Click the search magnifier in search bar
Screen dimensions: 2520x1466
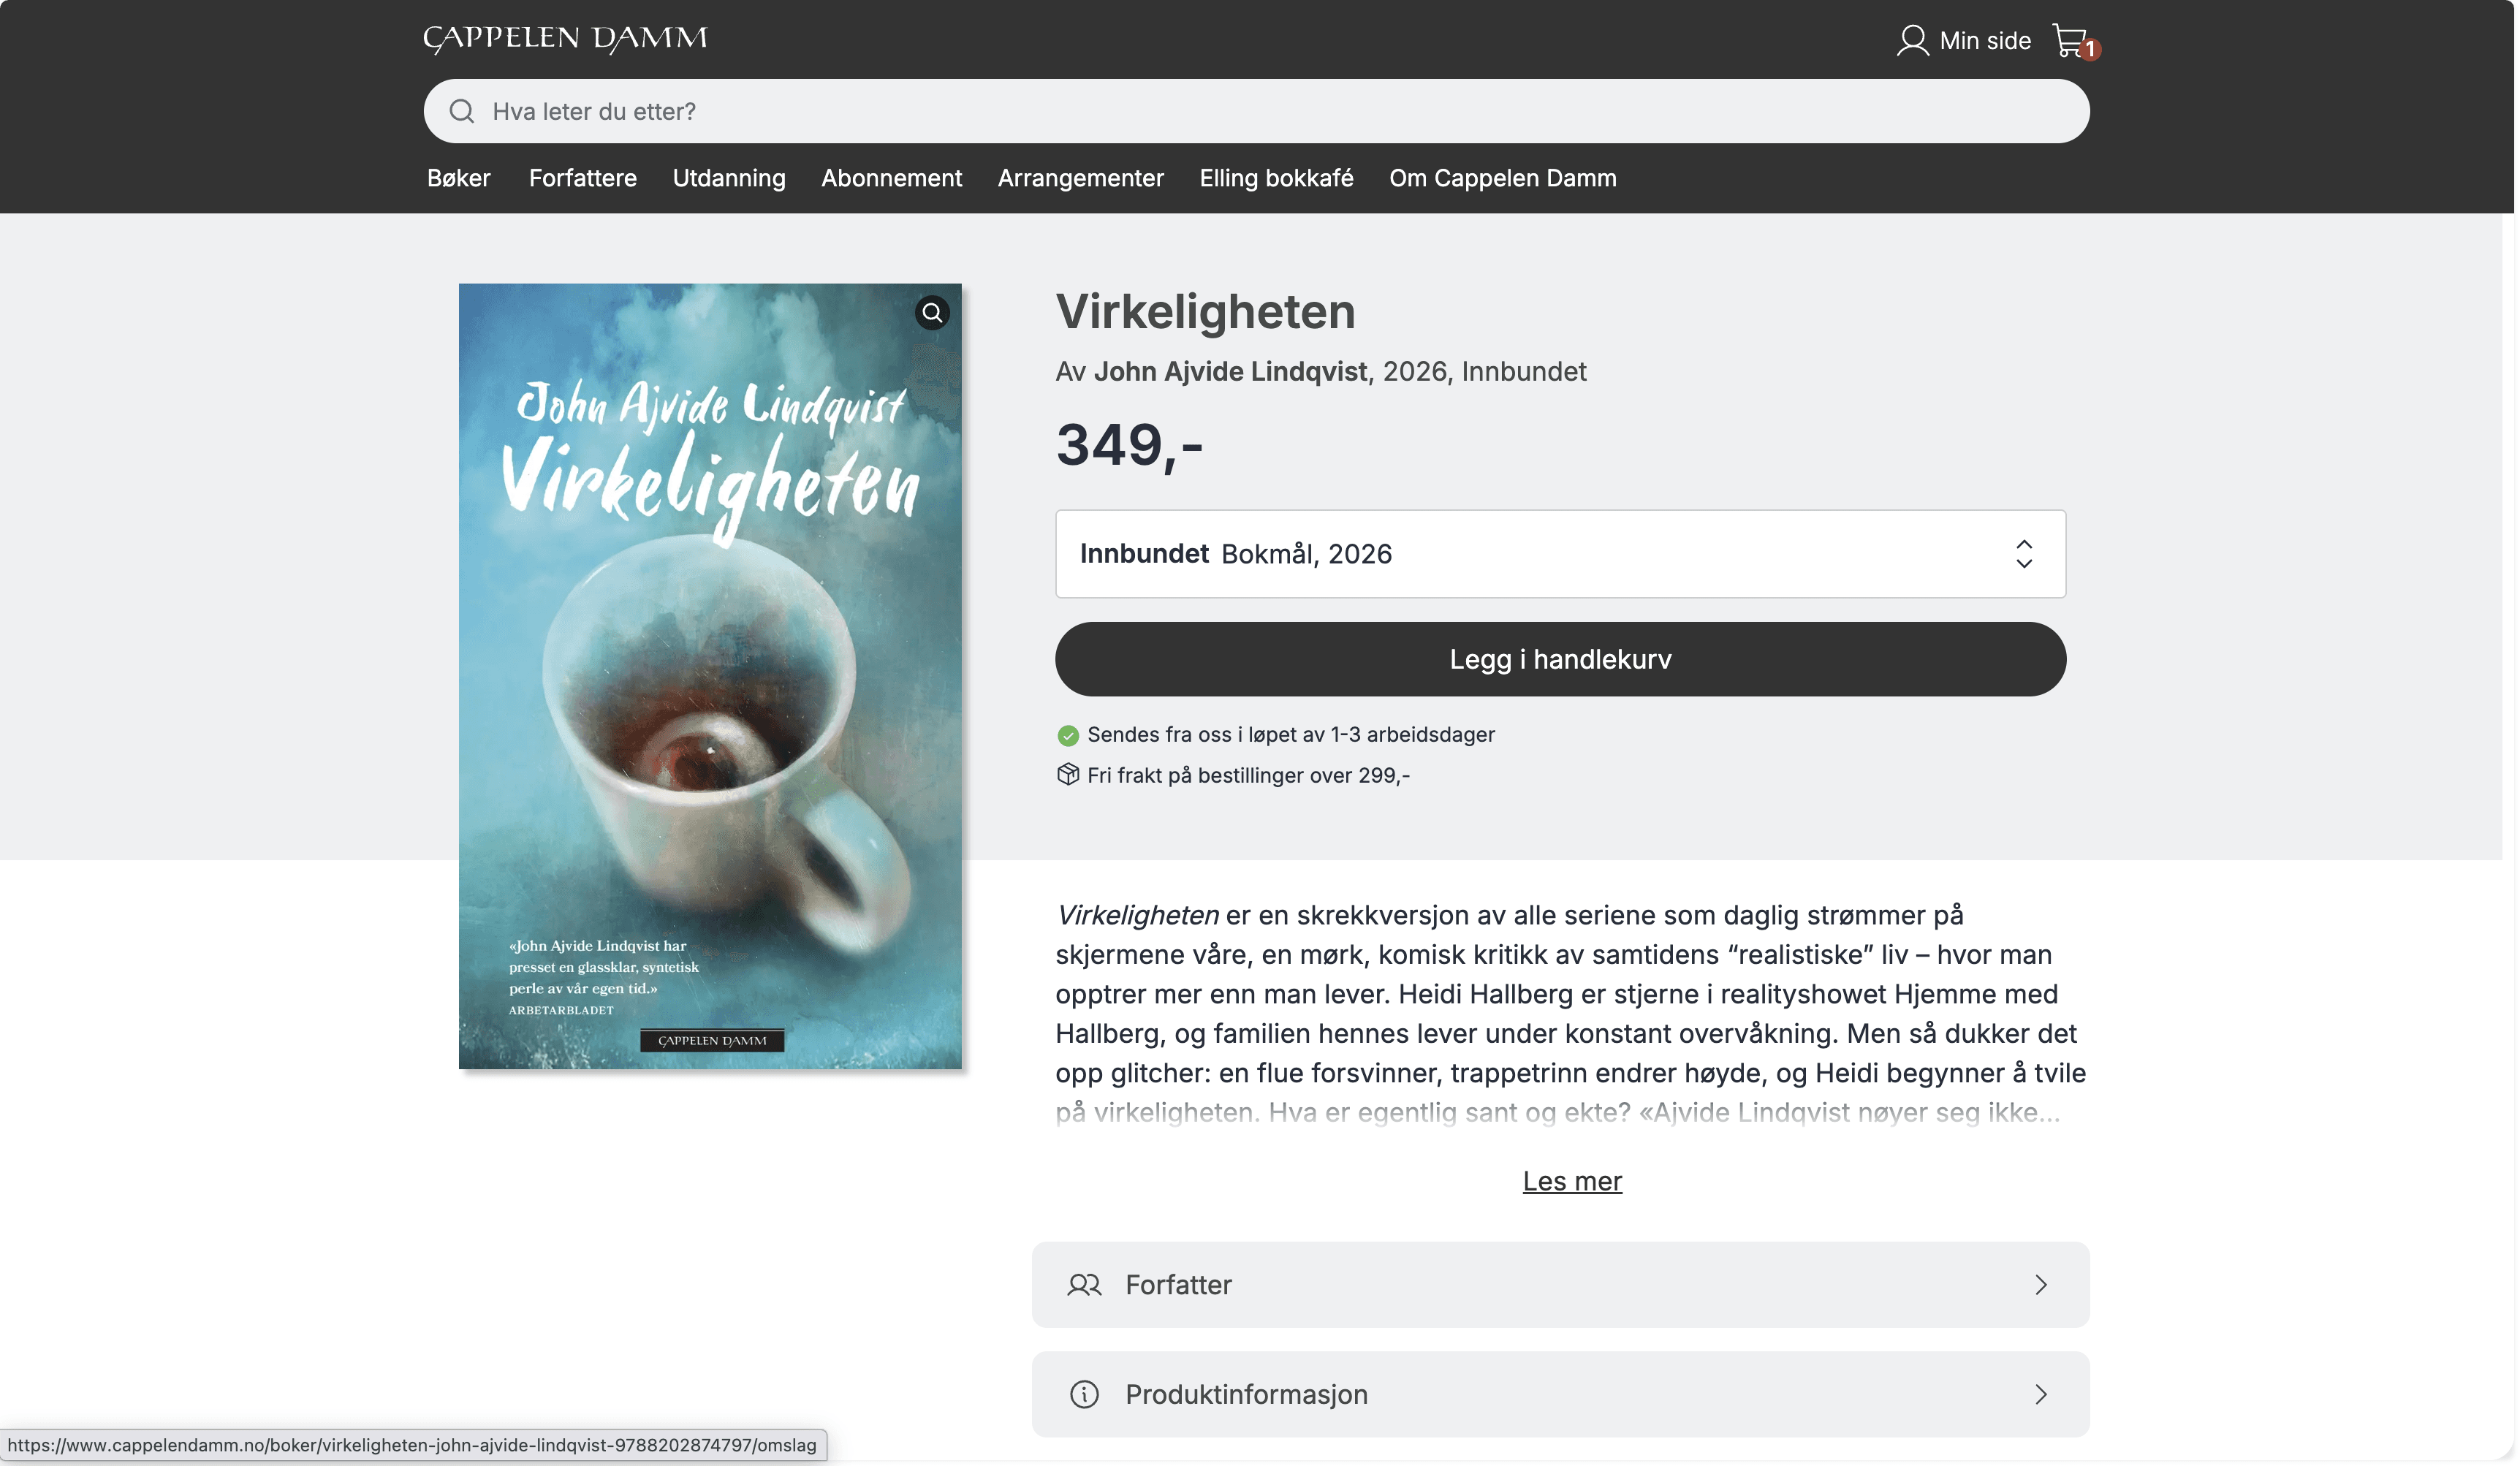[461, 111]
